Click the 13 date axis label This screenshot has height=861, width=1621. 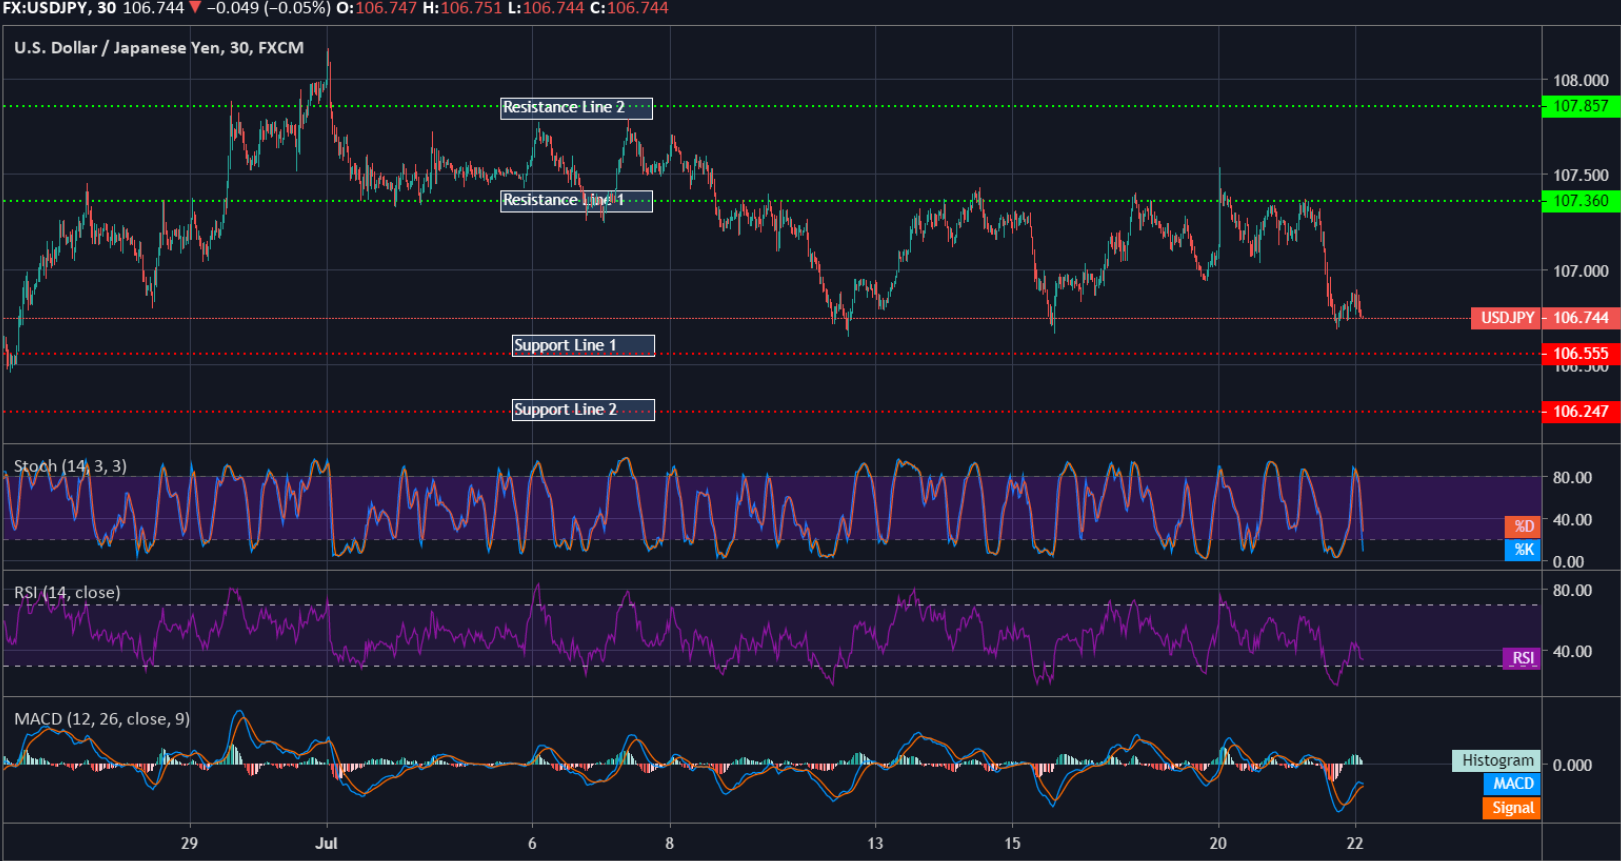[x=875, y=843]
